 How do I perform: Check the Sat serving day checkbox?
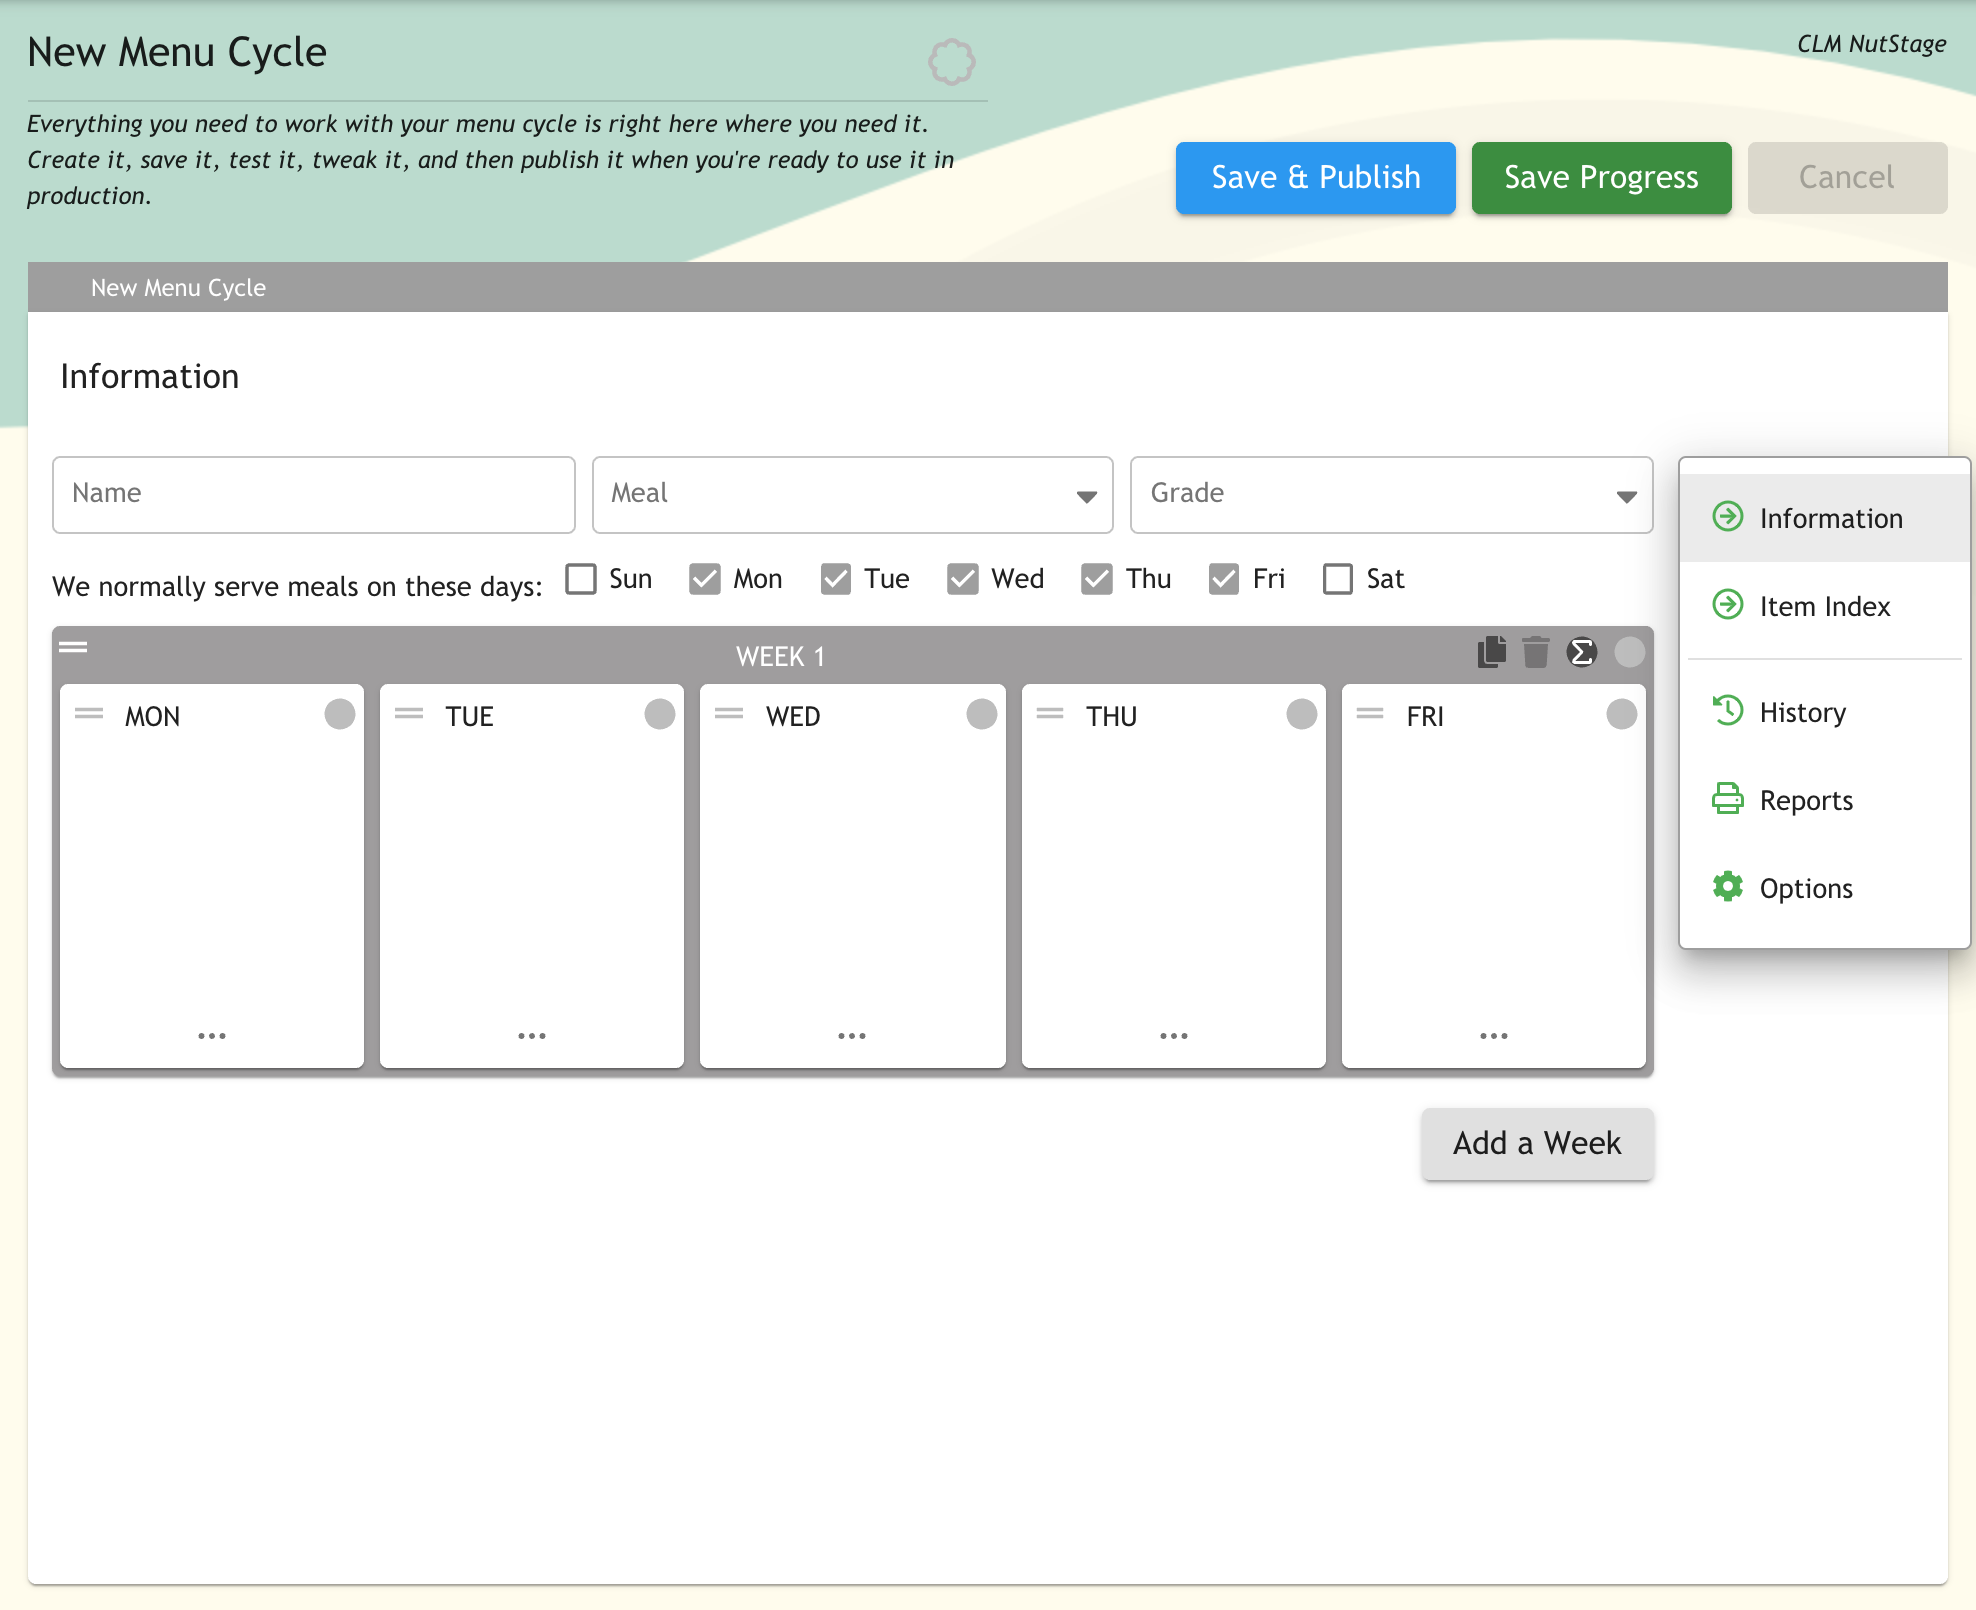(x=1338, y=579)
